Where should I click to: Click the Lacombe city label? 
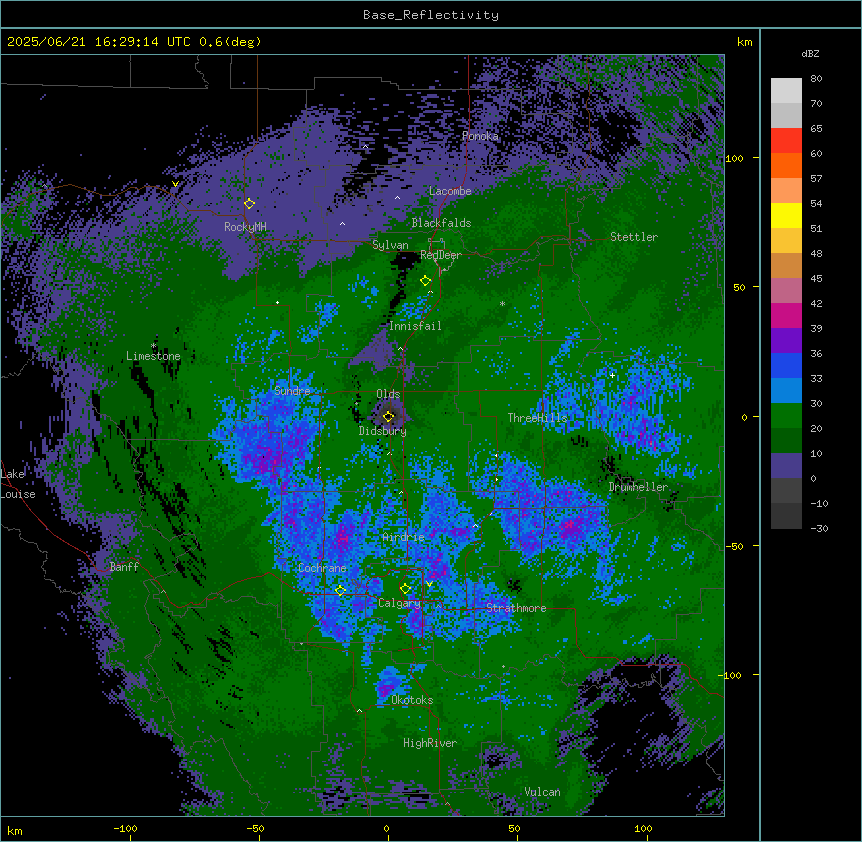pos(450,191)
